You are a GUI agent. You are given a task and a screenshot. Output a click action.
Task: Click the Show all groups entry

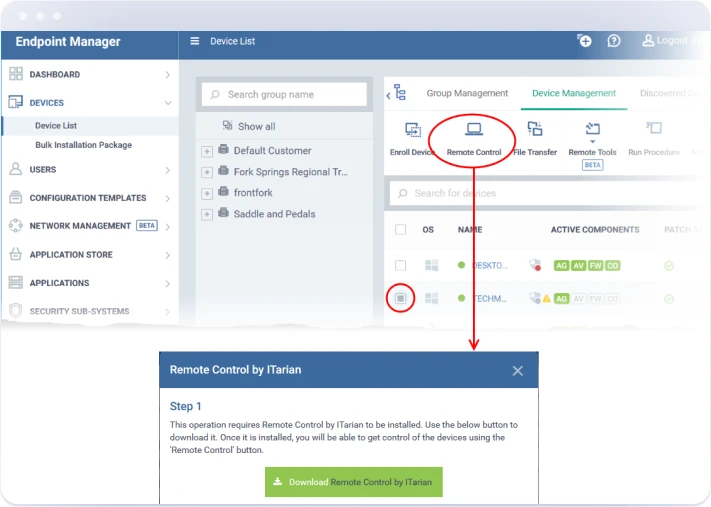click(x=256, y=127)
